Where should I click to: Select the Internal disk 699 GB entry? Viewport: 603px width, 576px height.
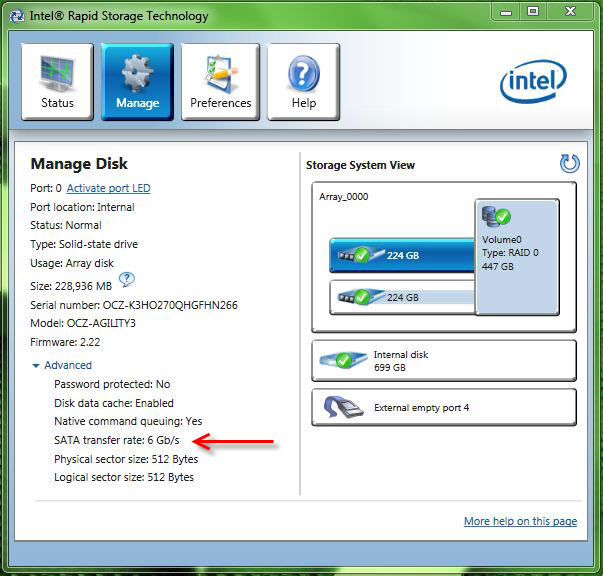[x=444, y=361]
